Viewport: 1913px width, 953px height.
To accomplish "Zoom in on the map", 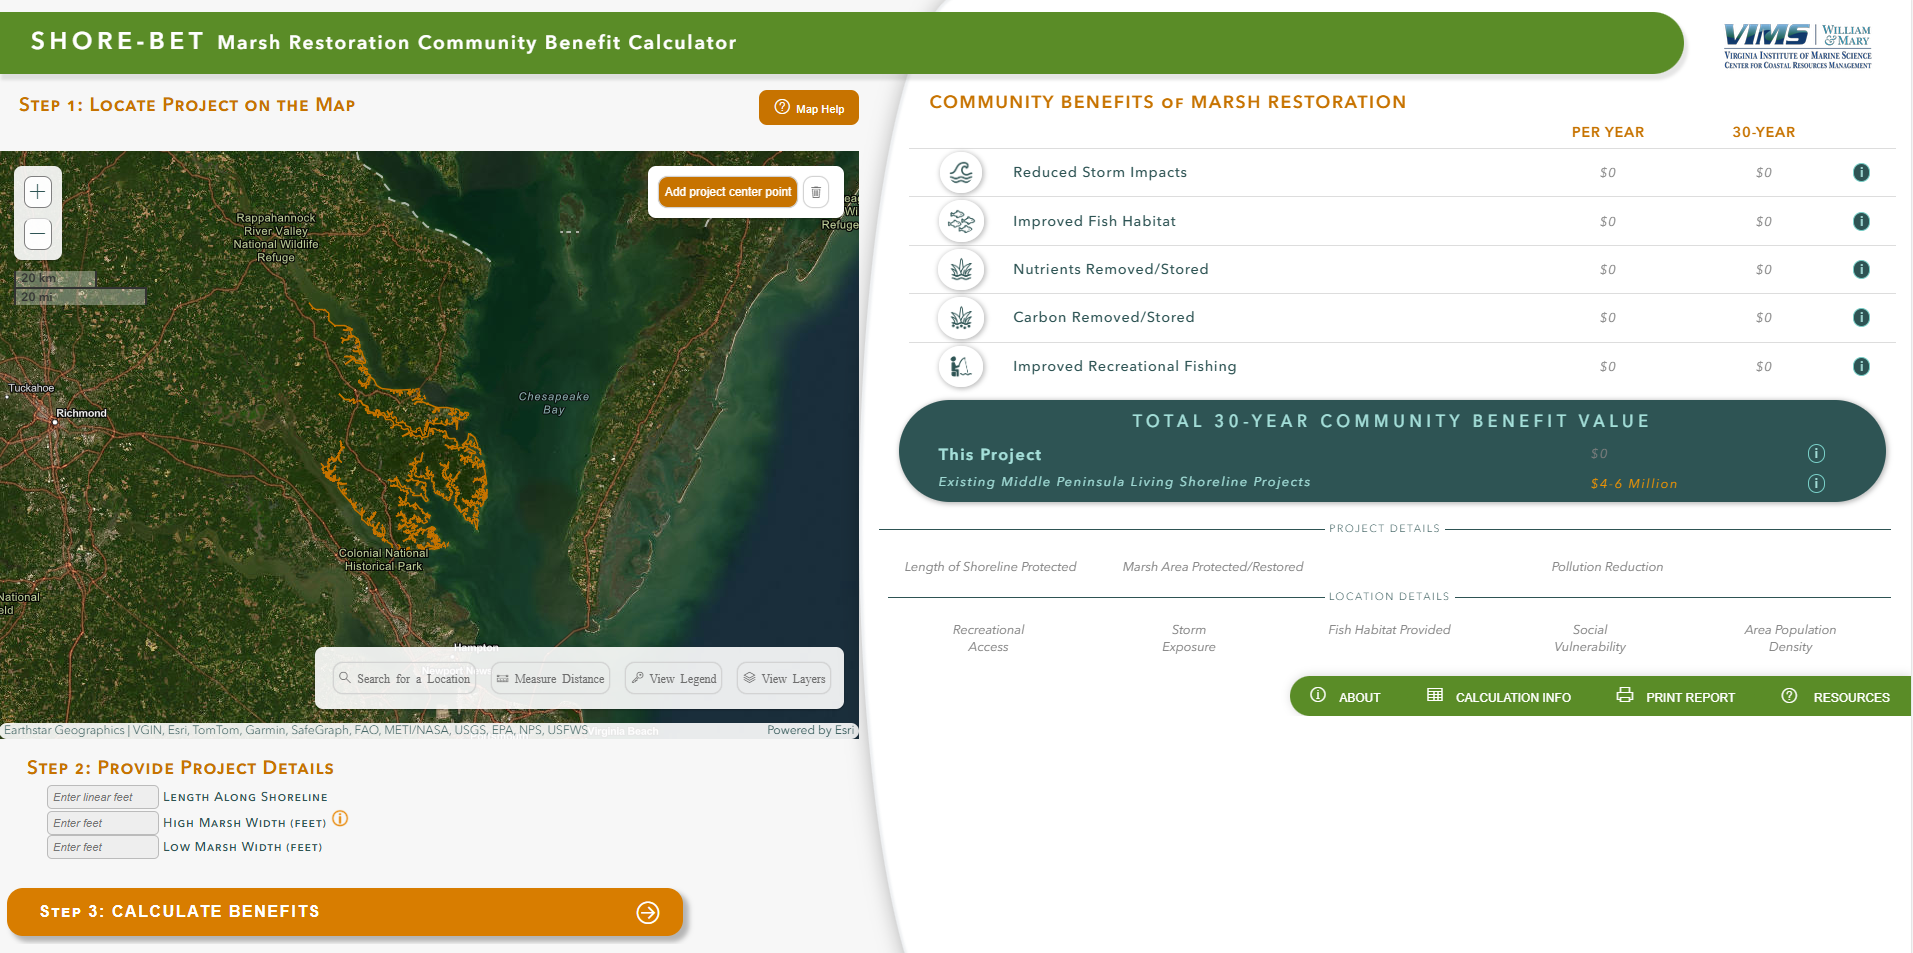I will click(x=37, y=191).
